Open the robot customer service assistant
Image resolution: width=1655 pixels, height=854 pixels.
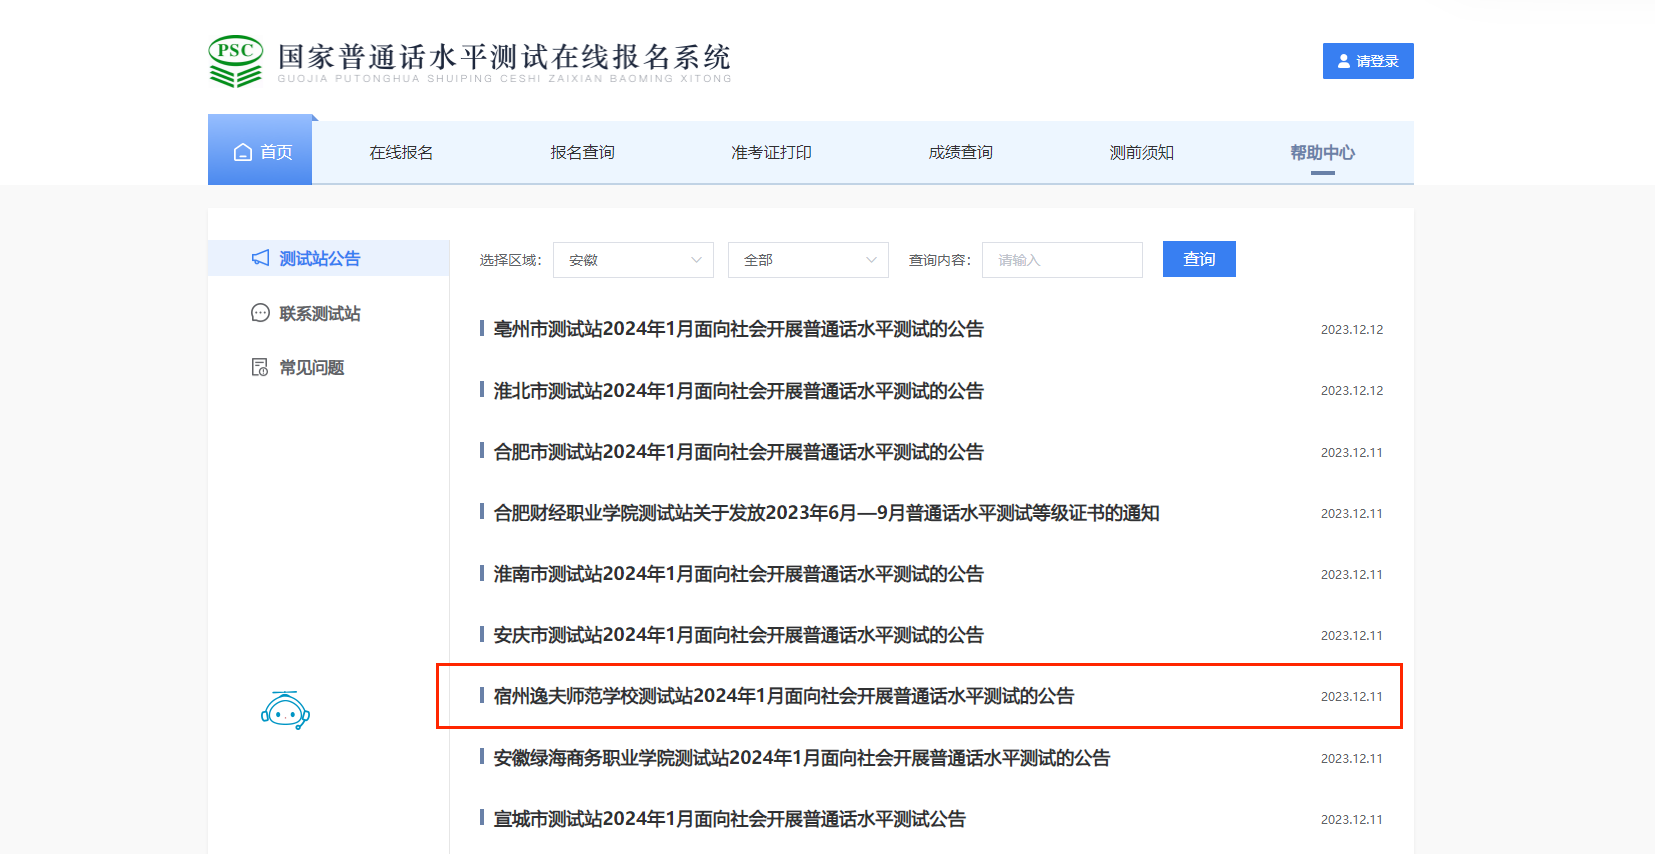pyautogui.click(x=285, y=710)
